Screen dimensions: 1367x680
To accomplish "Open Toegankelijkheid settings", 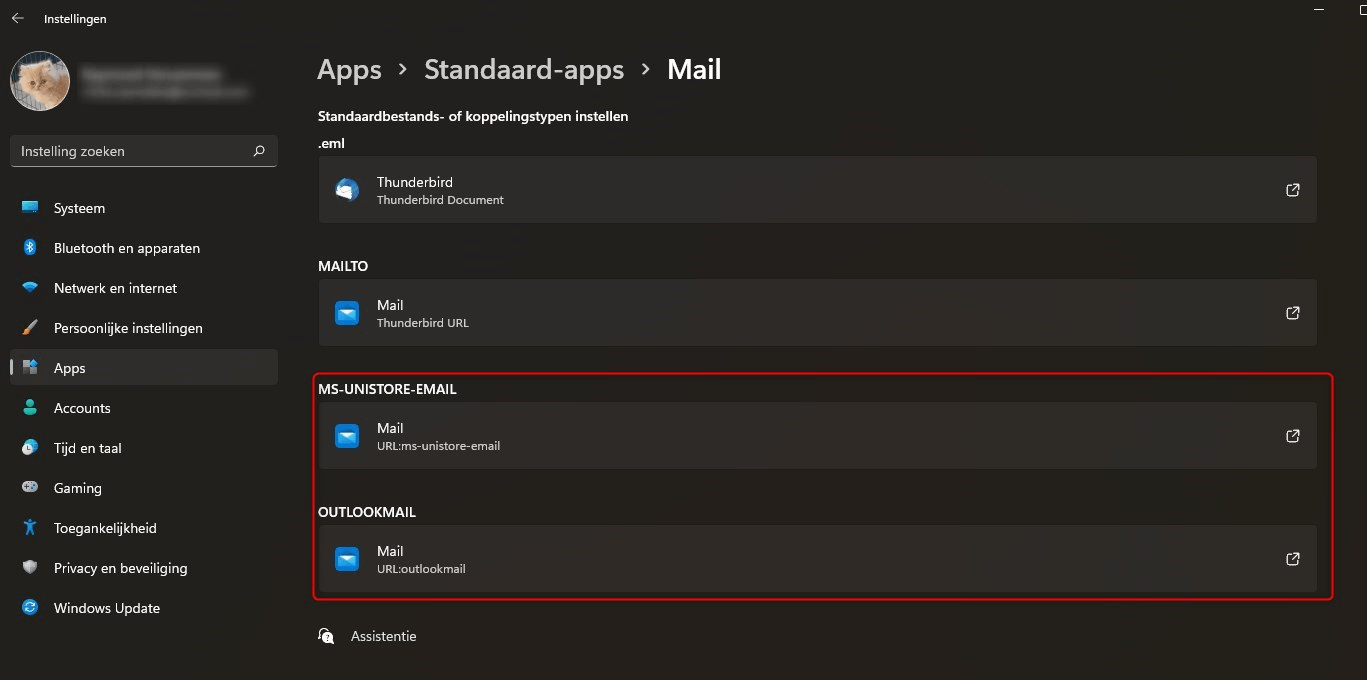I will [144, 528].
